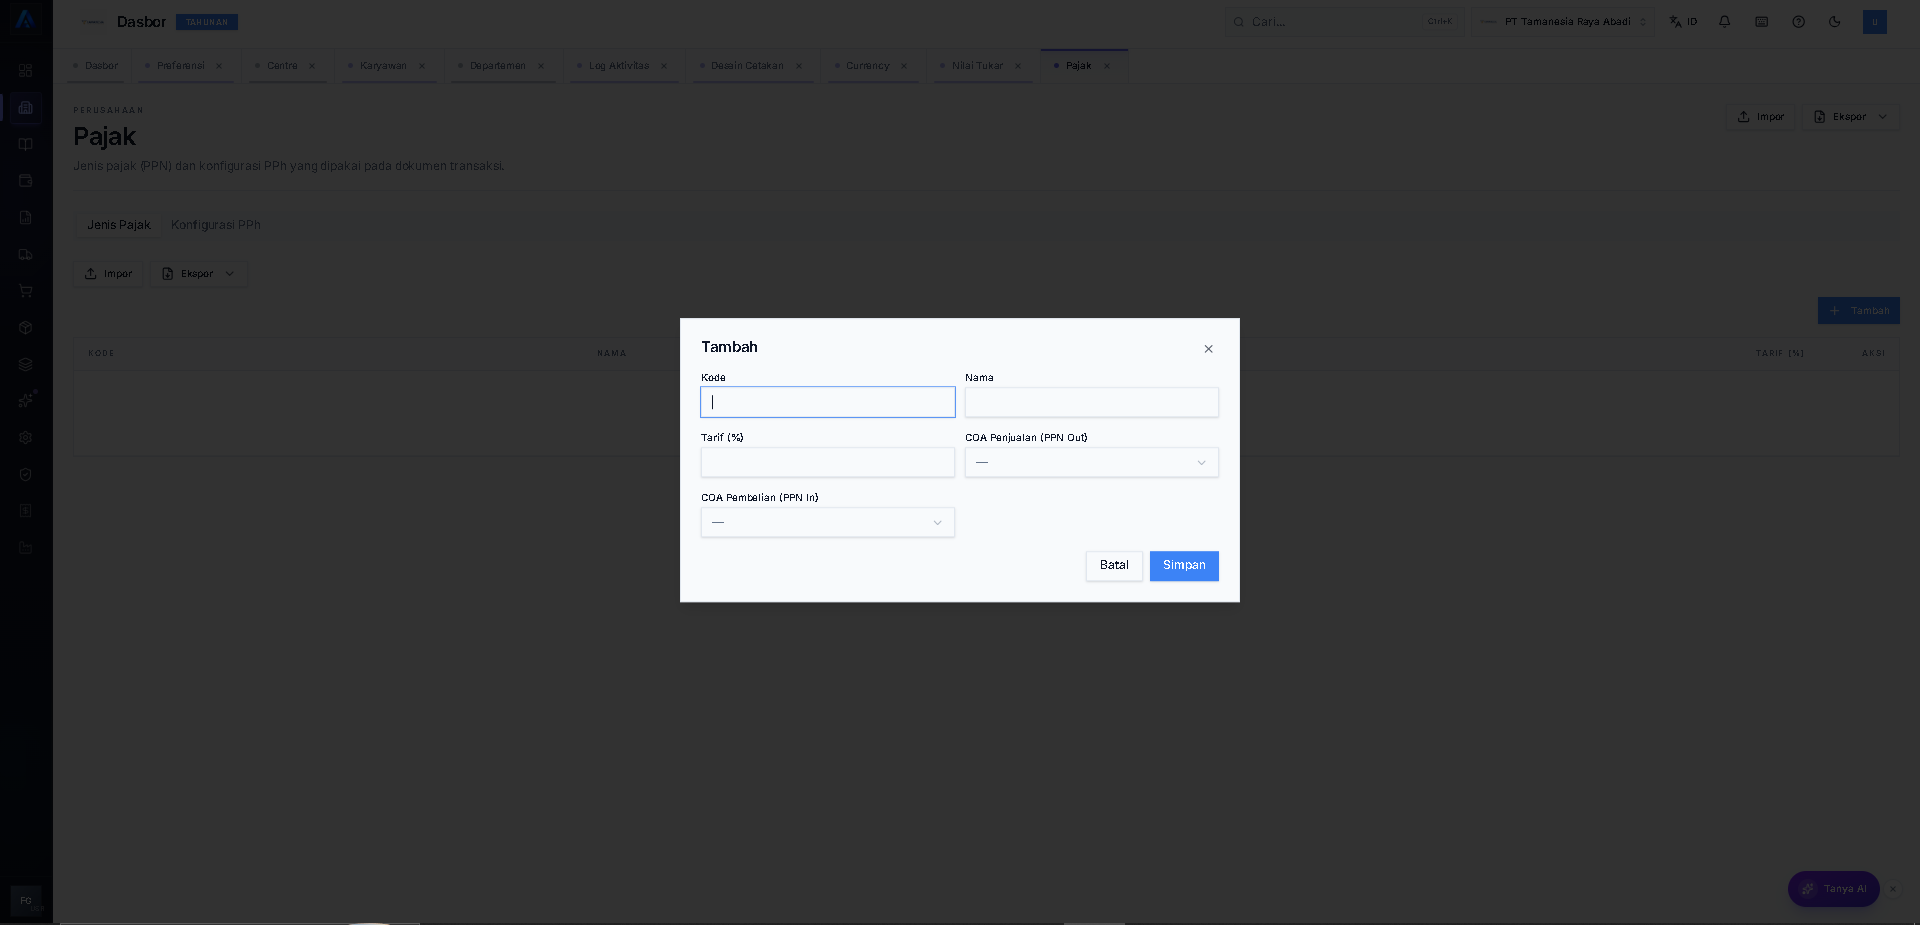
Task: Toggle dark mode with moon icon
Action: [1835, 21]
